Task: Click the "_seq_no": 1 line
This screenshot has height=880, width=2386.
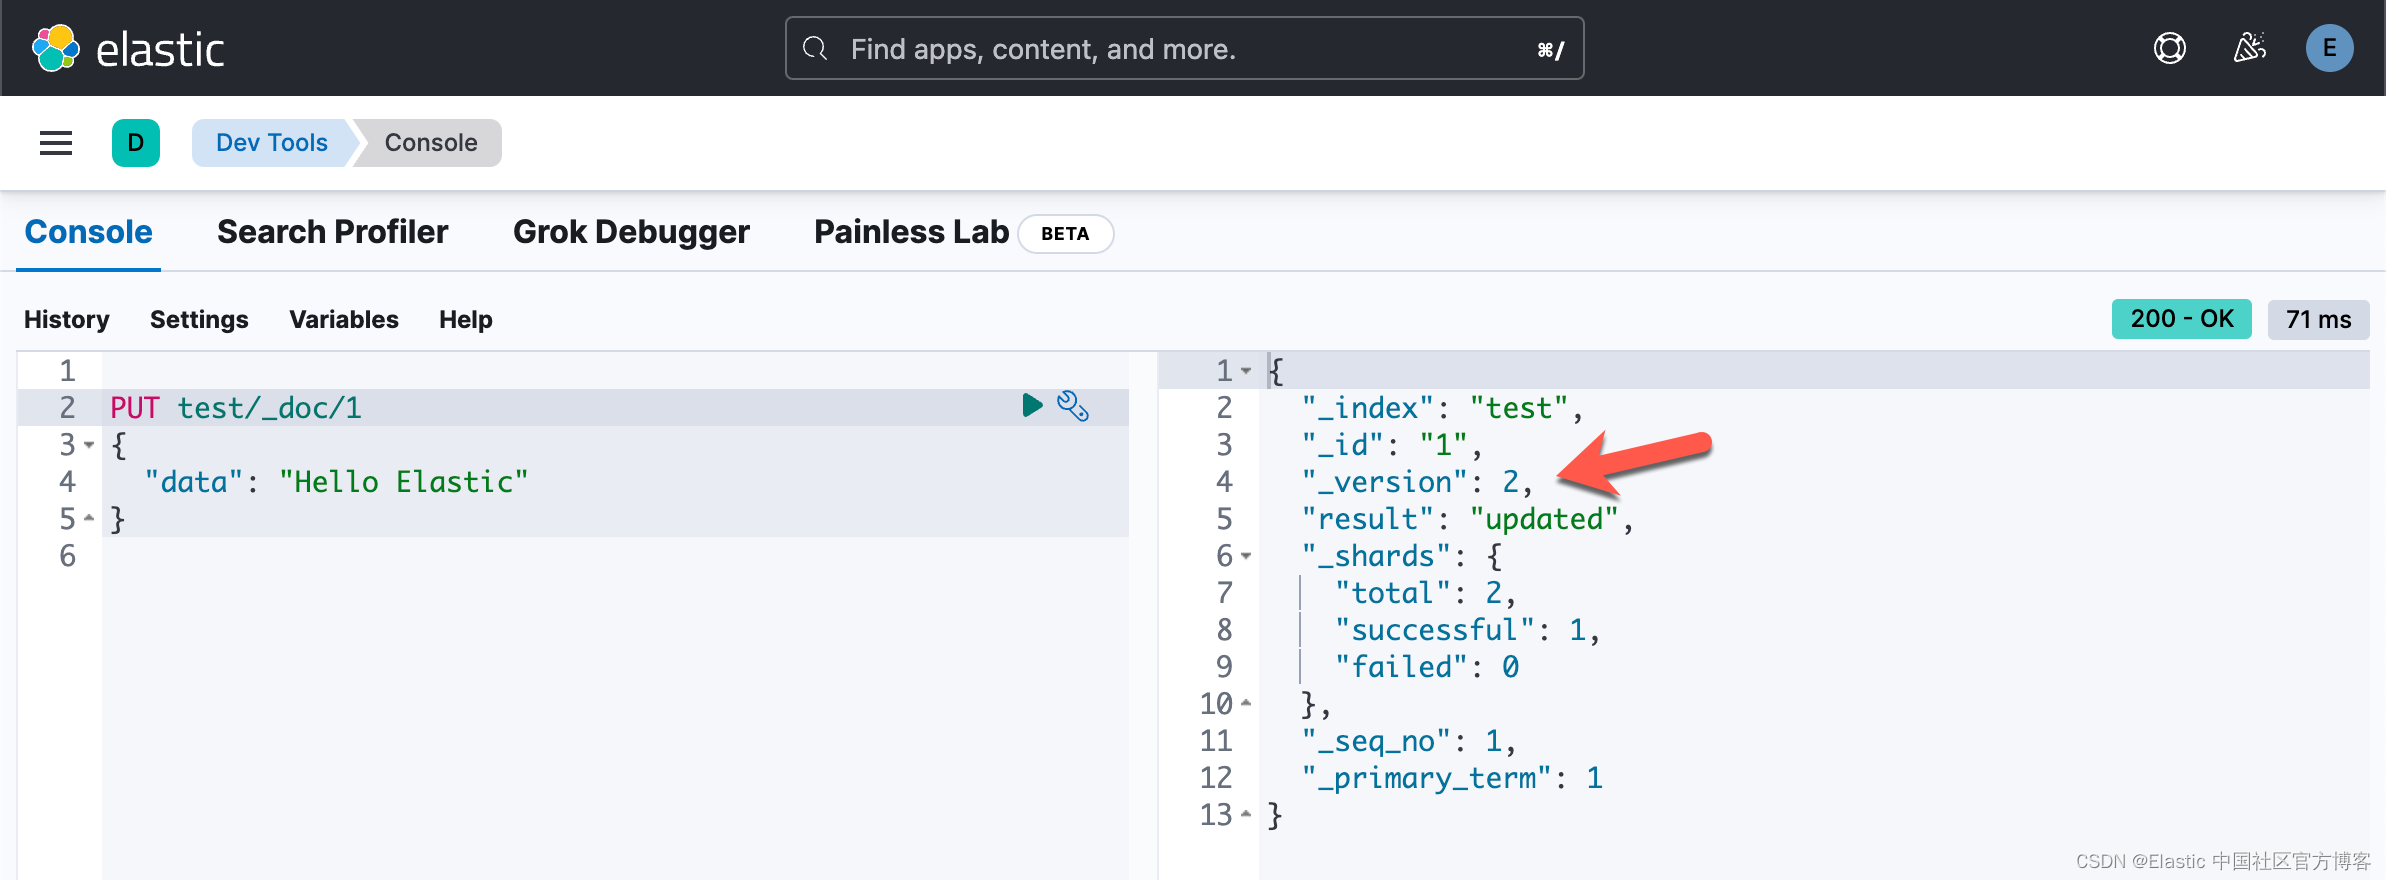Action: [1408, 741]
